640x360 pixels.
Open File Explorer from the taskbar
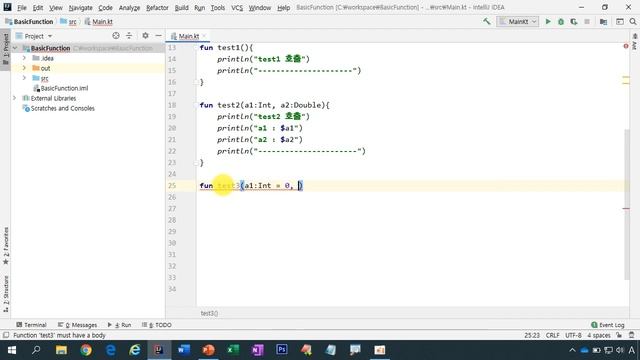[x=61, y=350]
